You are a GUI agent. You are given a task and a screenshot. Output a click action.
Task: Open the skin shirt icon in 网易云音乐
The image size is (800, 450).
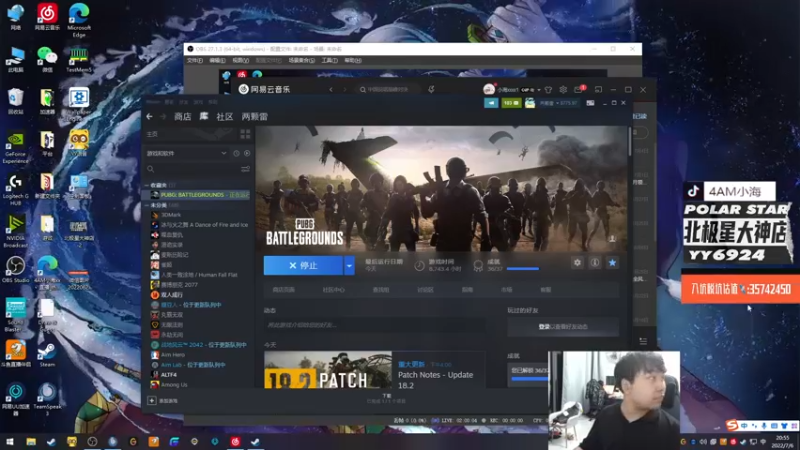pos(548,90)
